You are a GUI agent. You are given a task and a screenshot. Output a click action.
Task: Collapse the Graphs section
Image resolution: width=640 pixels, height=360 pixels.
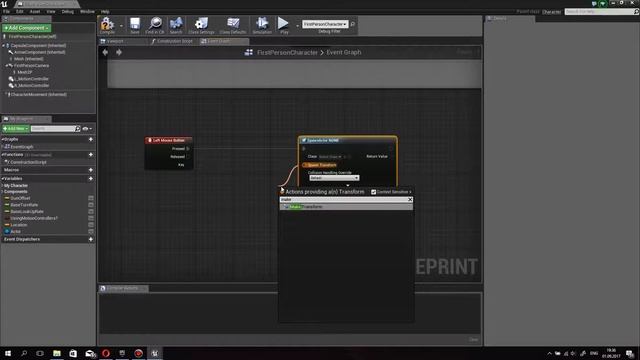(3, 139)
